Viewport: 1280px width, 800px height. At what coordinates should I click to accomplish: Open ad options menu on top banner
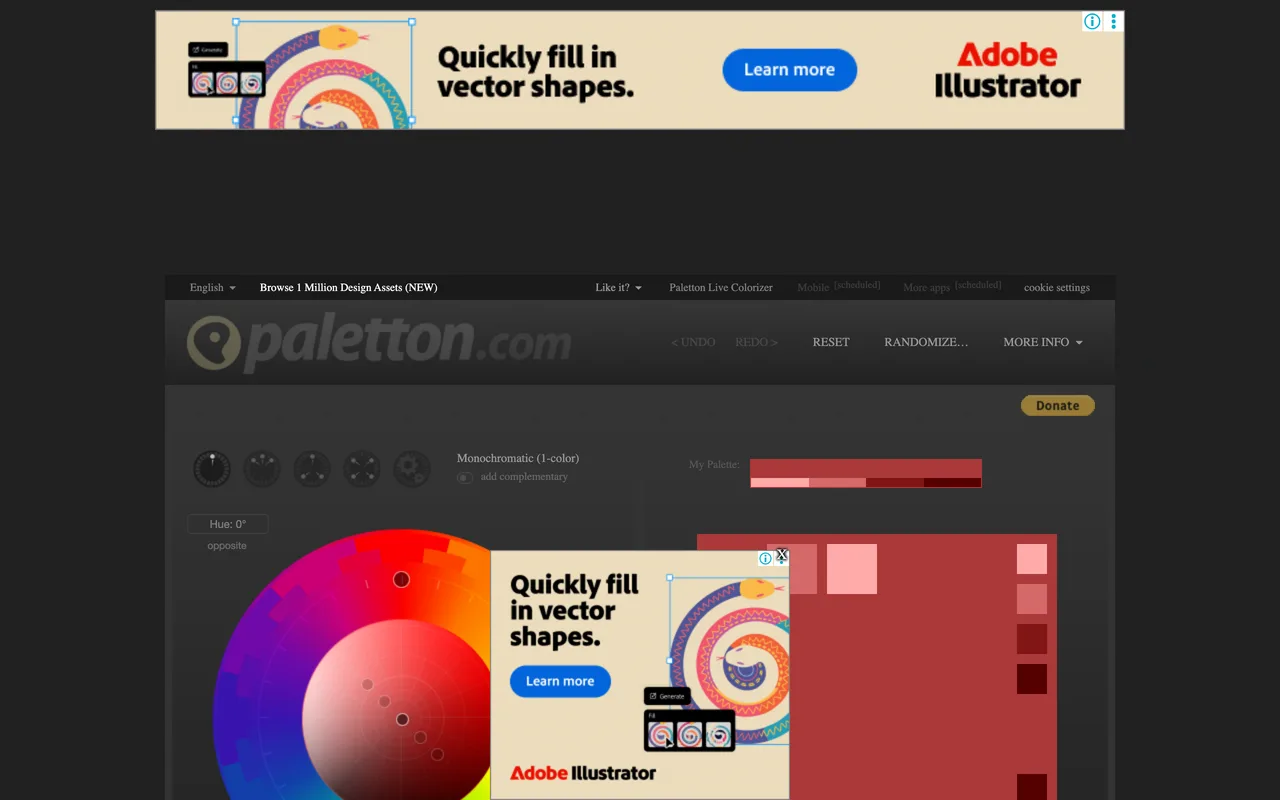pyautogui.click(x=1114, y=21)
